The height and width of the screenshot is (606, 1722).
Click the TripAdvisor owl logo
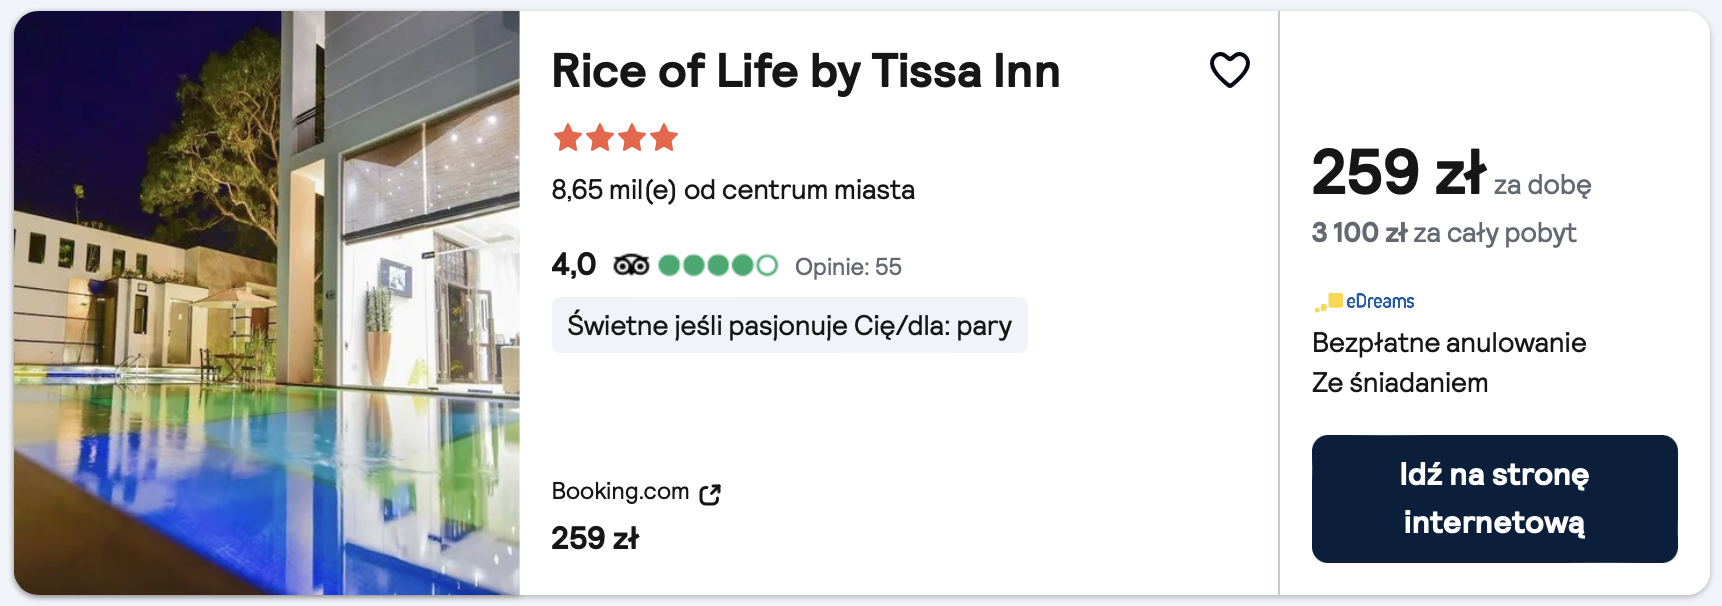tap(631, 265)
